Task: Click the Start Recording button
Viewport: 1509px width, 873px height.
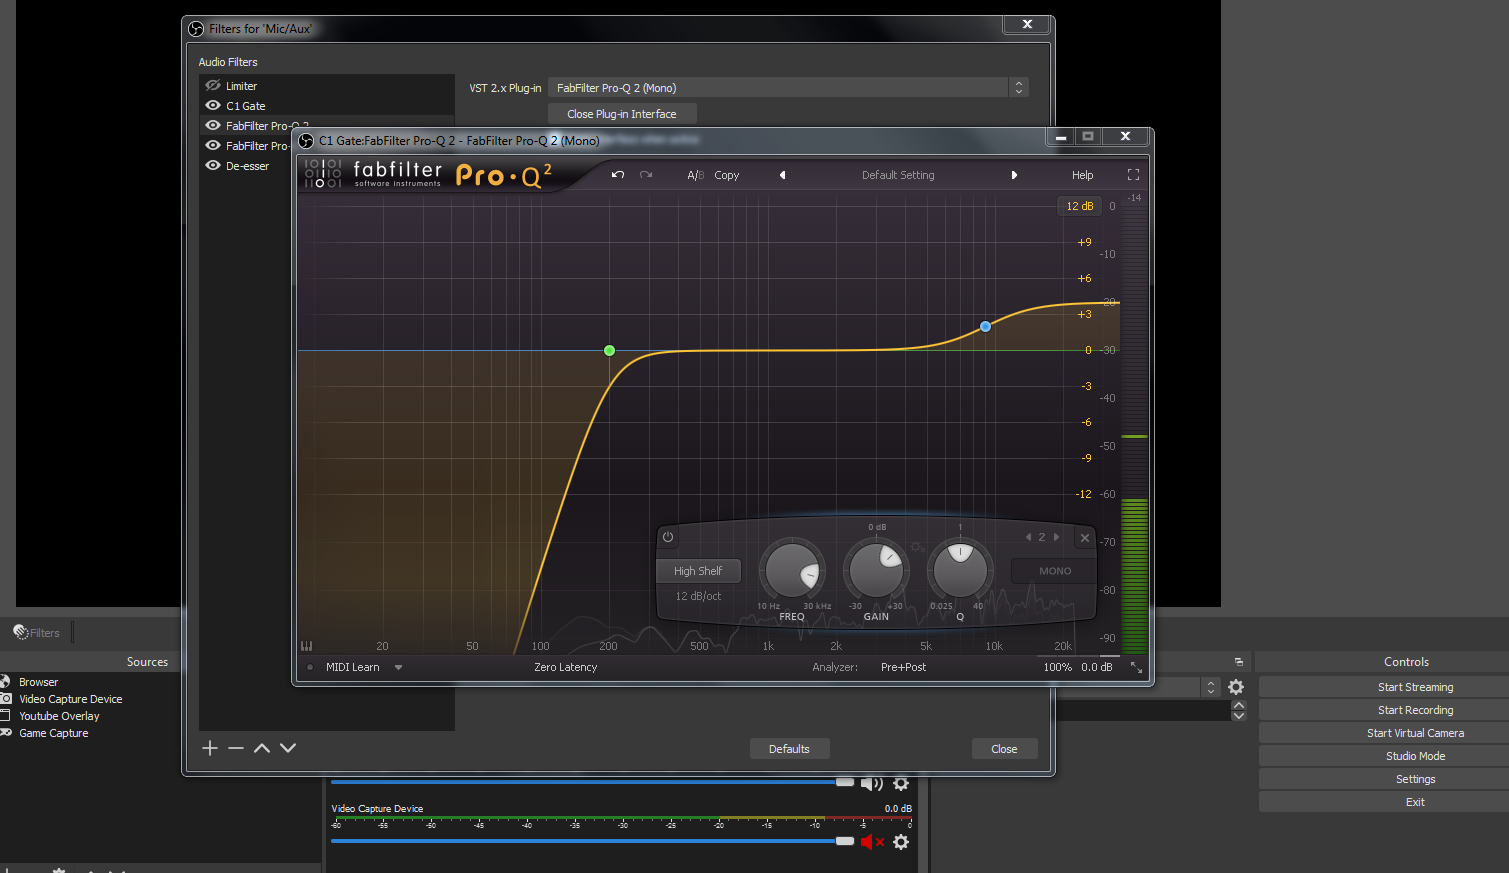Action: pos(1415,710)
